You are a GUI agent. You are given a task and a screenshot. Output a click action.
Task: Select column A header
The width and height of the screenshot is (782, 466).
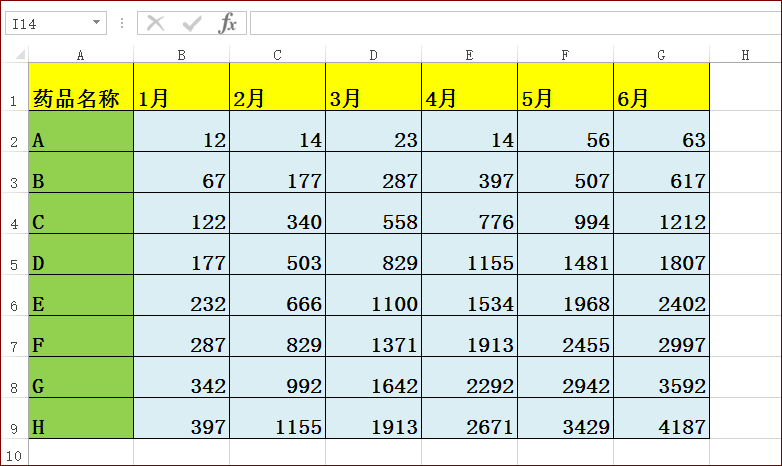(81, 55)
